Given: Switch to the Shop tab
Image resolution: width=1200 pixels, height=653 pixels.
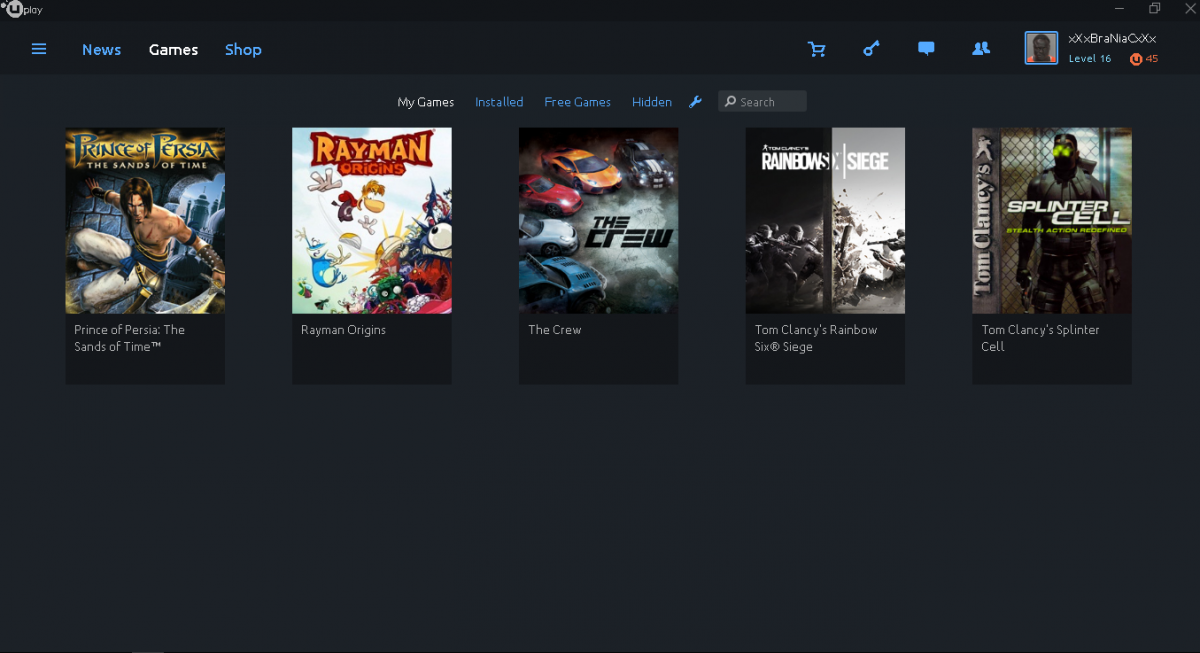Looking at the screenshot, I should pos(243,50).
